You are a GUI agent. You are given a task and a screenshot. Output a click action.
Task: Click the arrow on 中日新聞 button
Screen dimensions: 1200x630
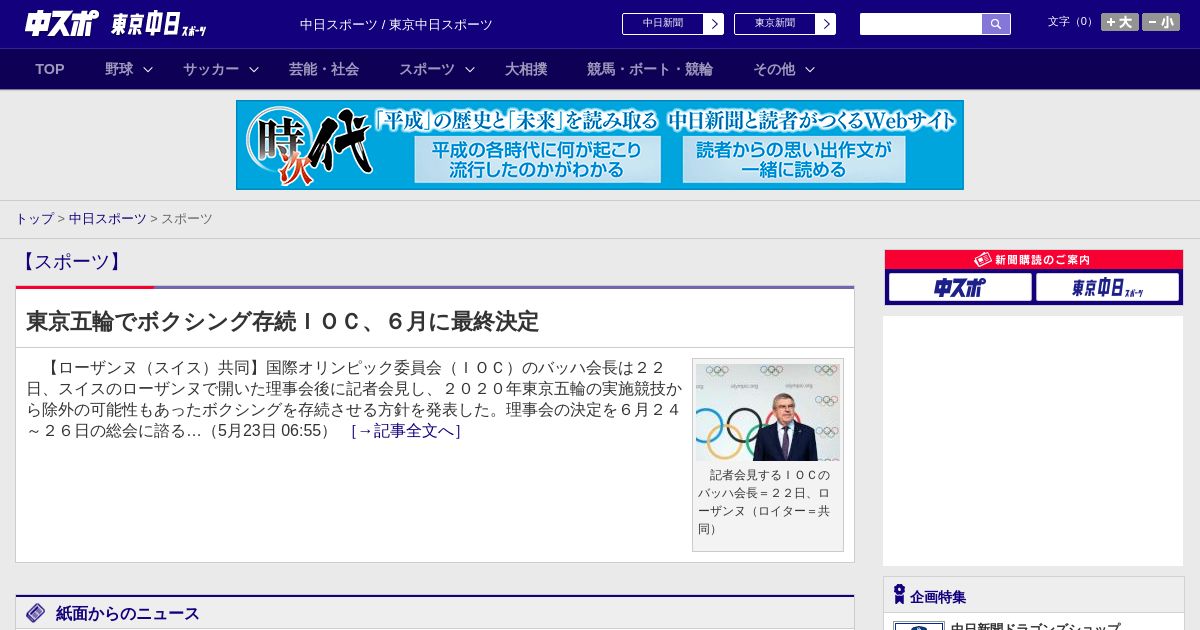coord(713,24)
